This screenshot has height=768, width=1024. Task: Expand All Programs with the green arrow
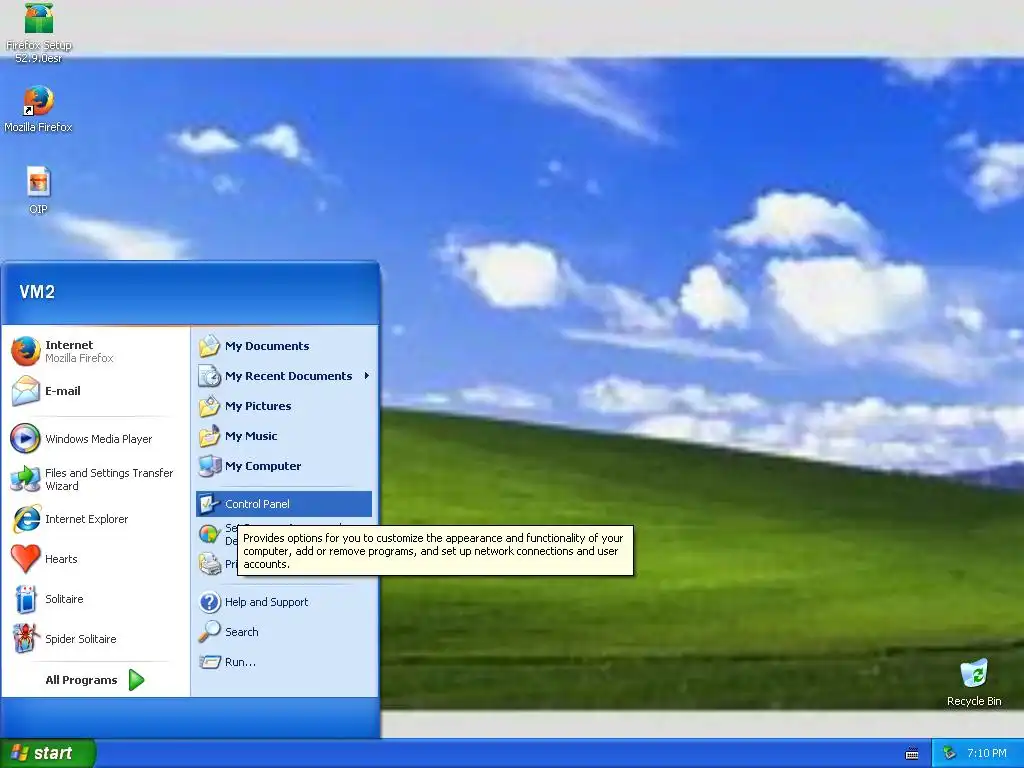click(136, 680)
